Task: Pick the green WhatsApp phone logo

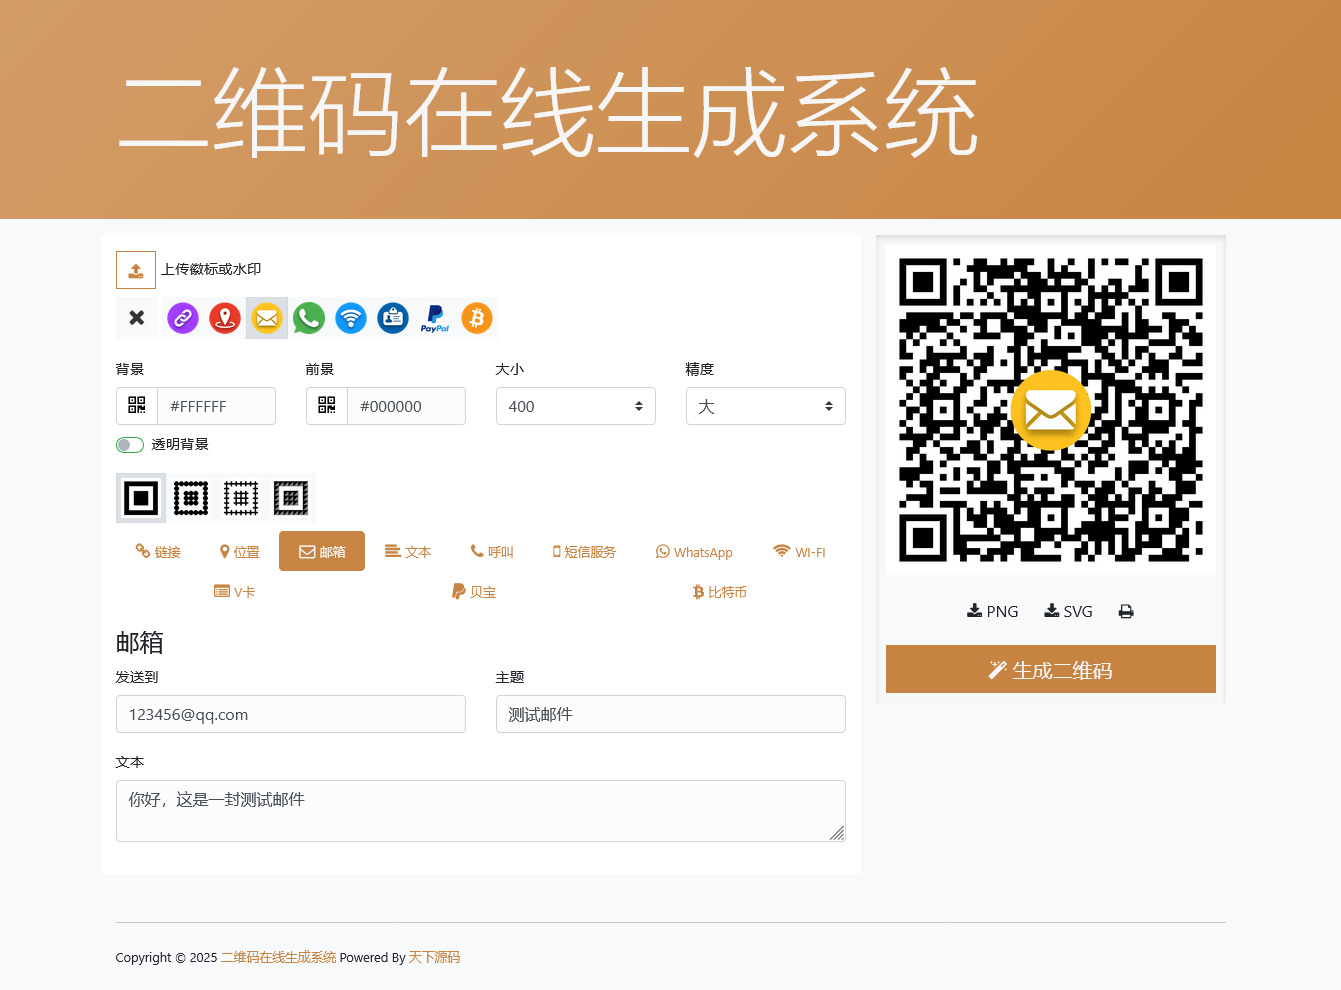Action: click(309, 318)
